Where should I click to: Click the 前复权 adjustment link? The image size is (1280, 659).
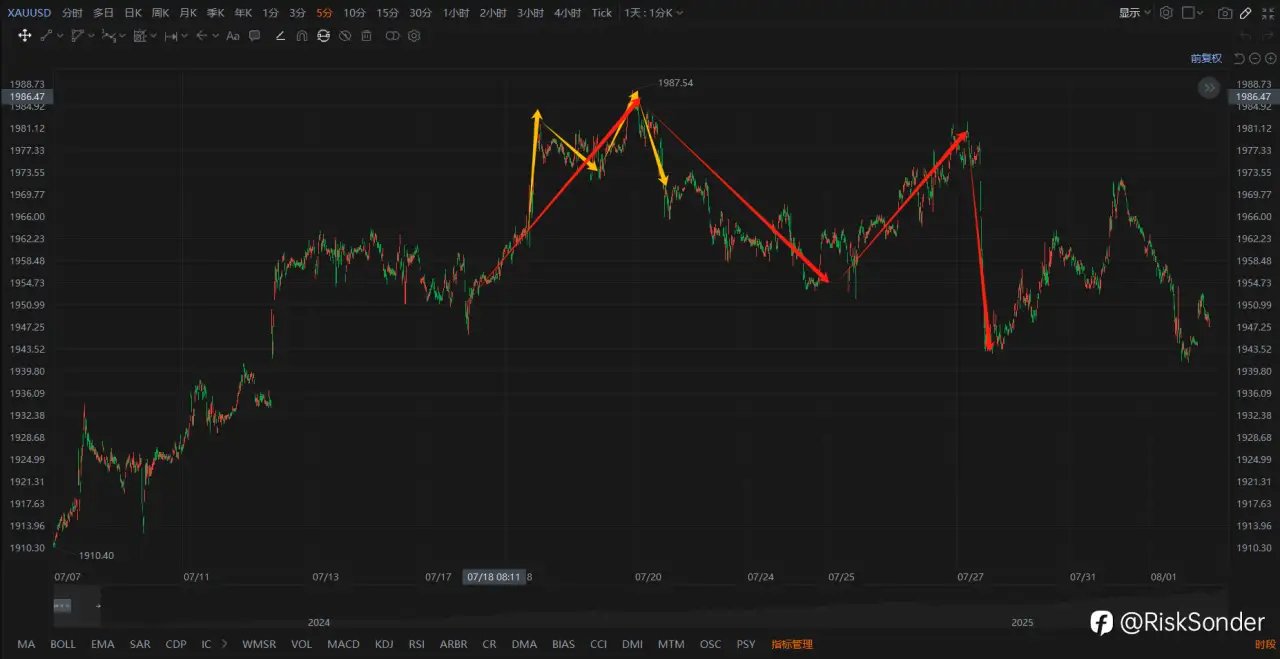pyautogui.click(x=1206, y=58)
